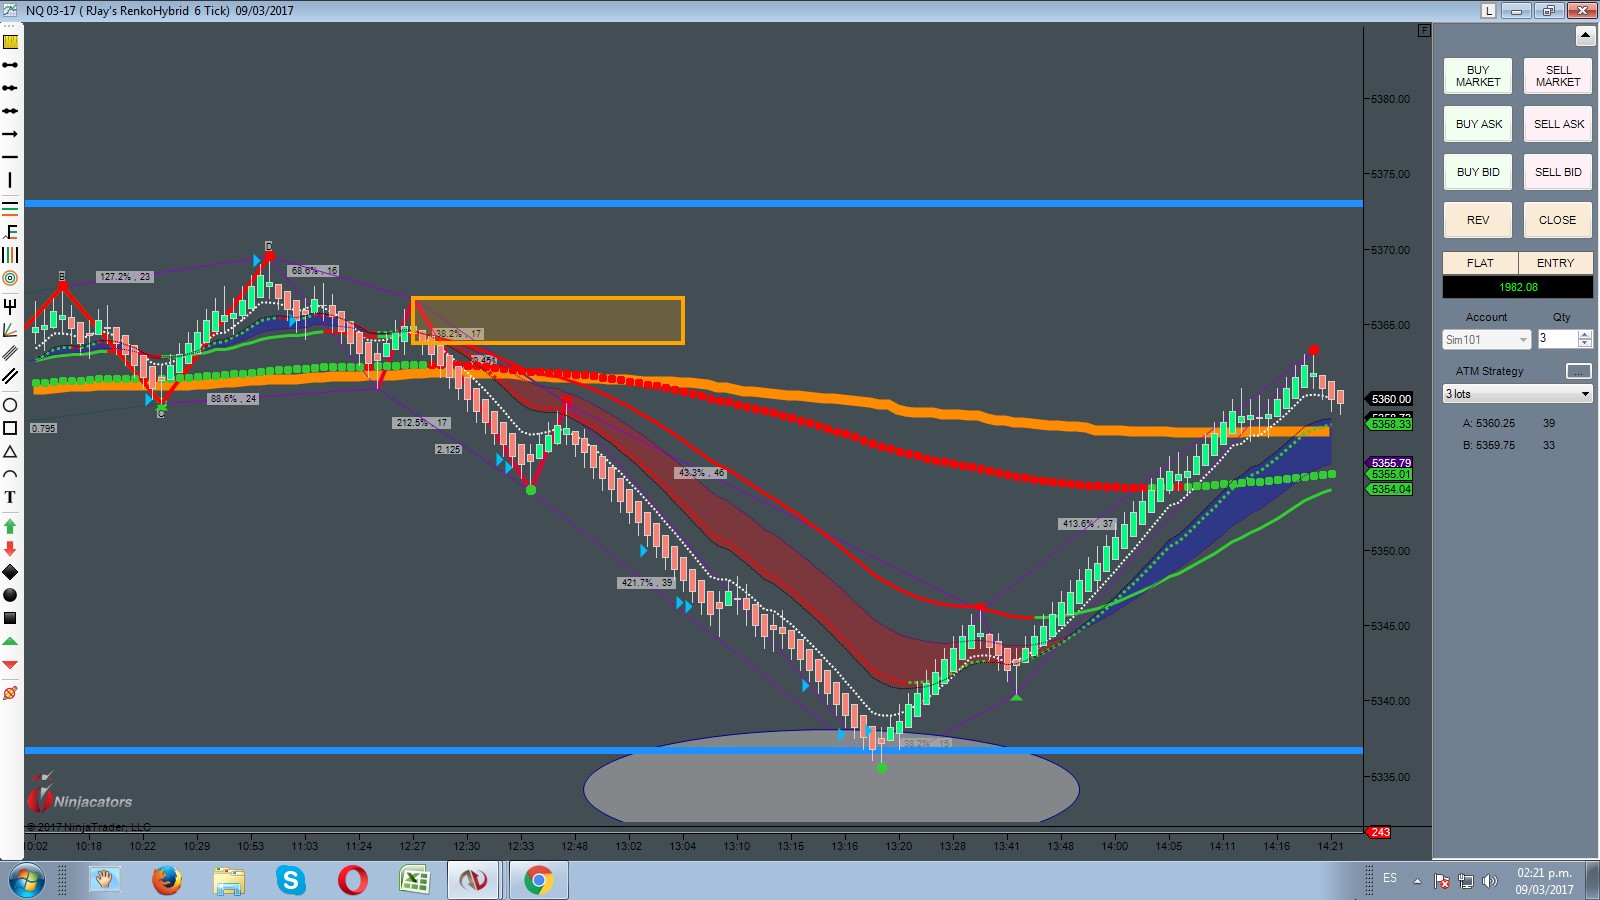Select the red Triangle Down marker tool

pyautogui.click(x=10, y=664)
